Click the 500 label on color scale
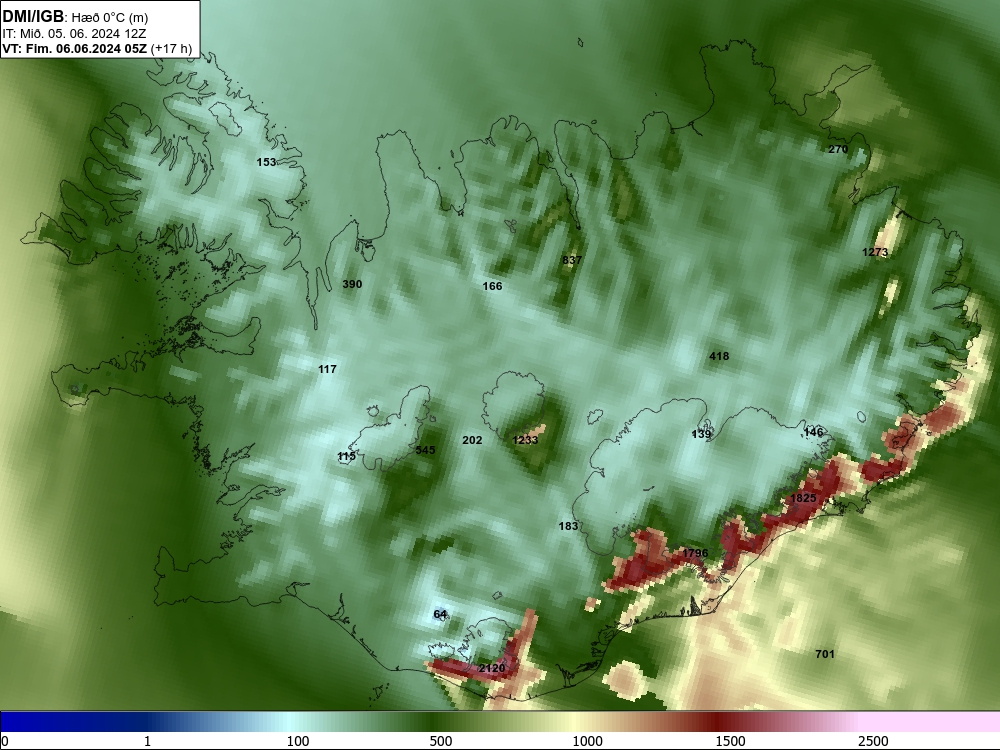Viewport: 1000px width, 750px height. (441, 741)
